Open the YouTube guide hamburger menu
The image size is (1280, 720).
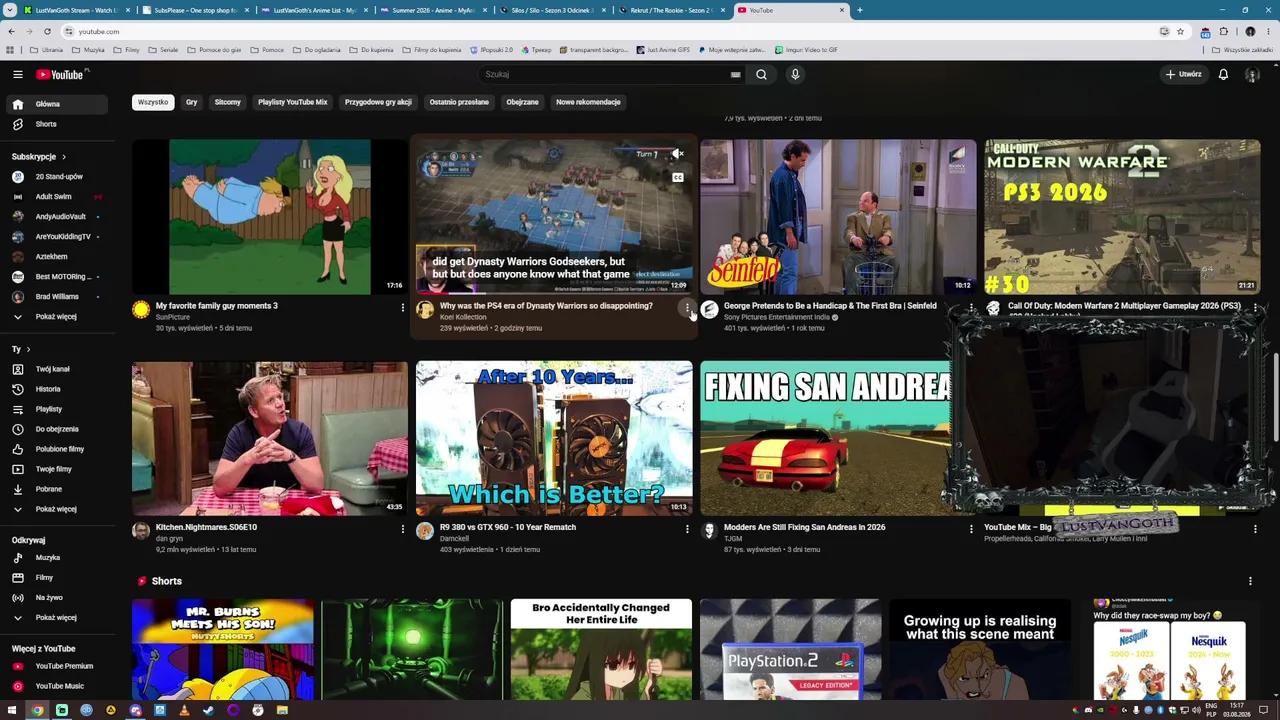point(17,74)
